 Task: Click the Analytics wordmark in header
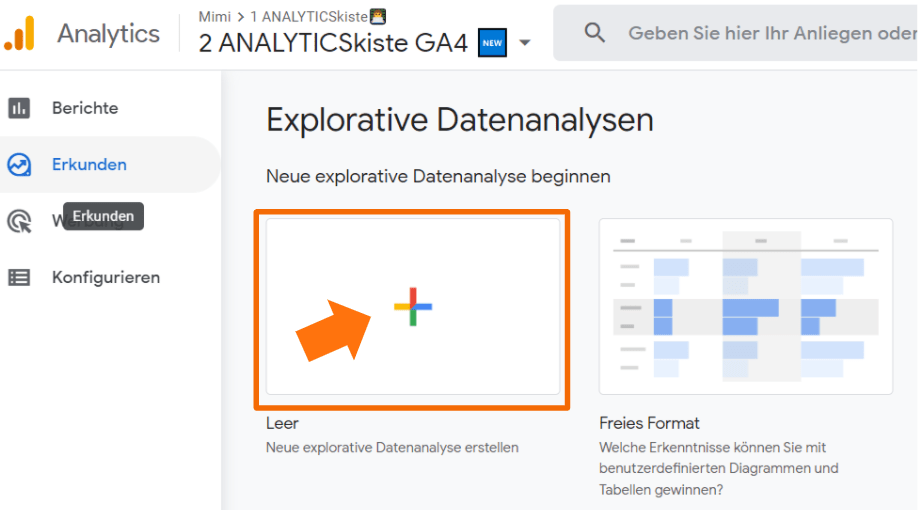[108, 34]
